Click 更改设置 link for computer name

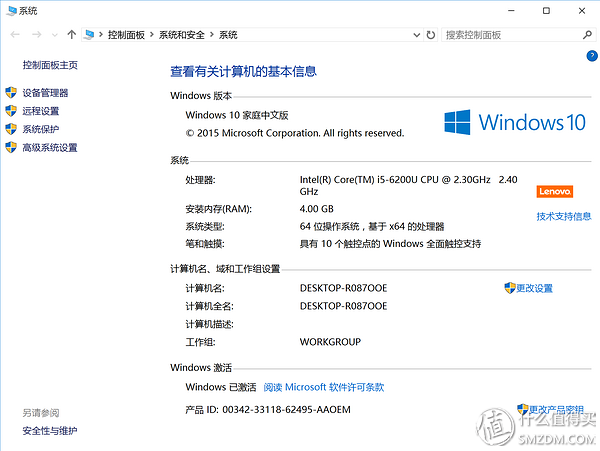(x=535, y=288)
